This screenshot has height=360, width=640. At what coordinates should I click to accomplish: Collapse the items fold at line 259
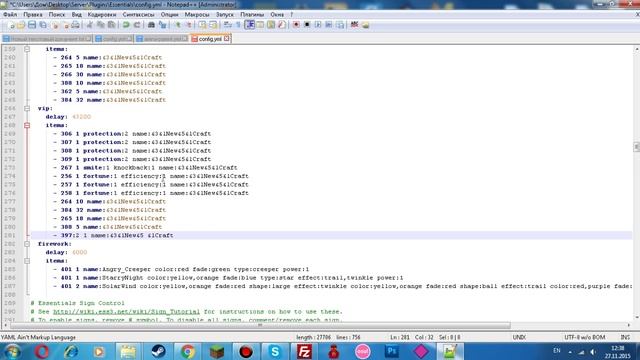(27, 49)
